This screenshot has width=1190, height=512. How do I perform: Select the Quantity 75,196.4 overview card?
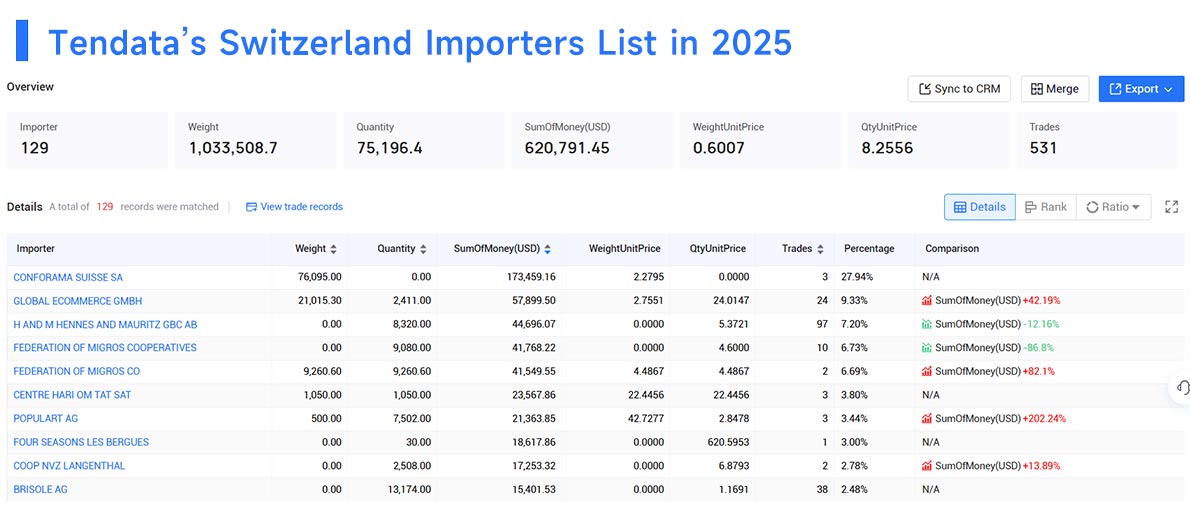(424, 140)
